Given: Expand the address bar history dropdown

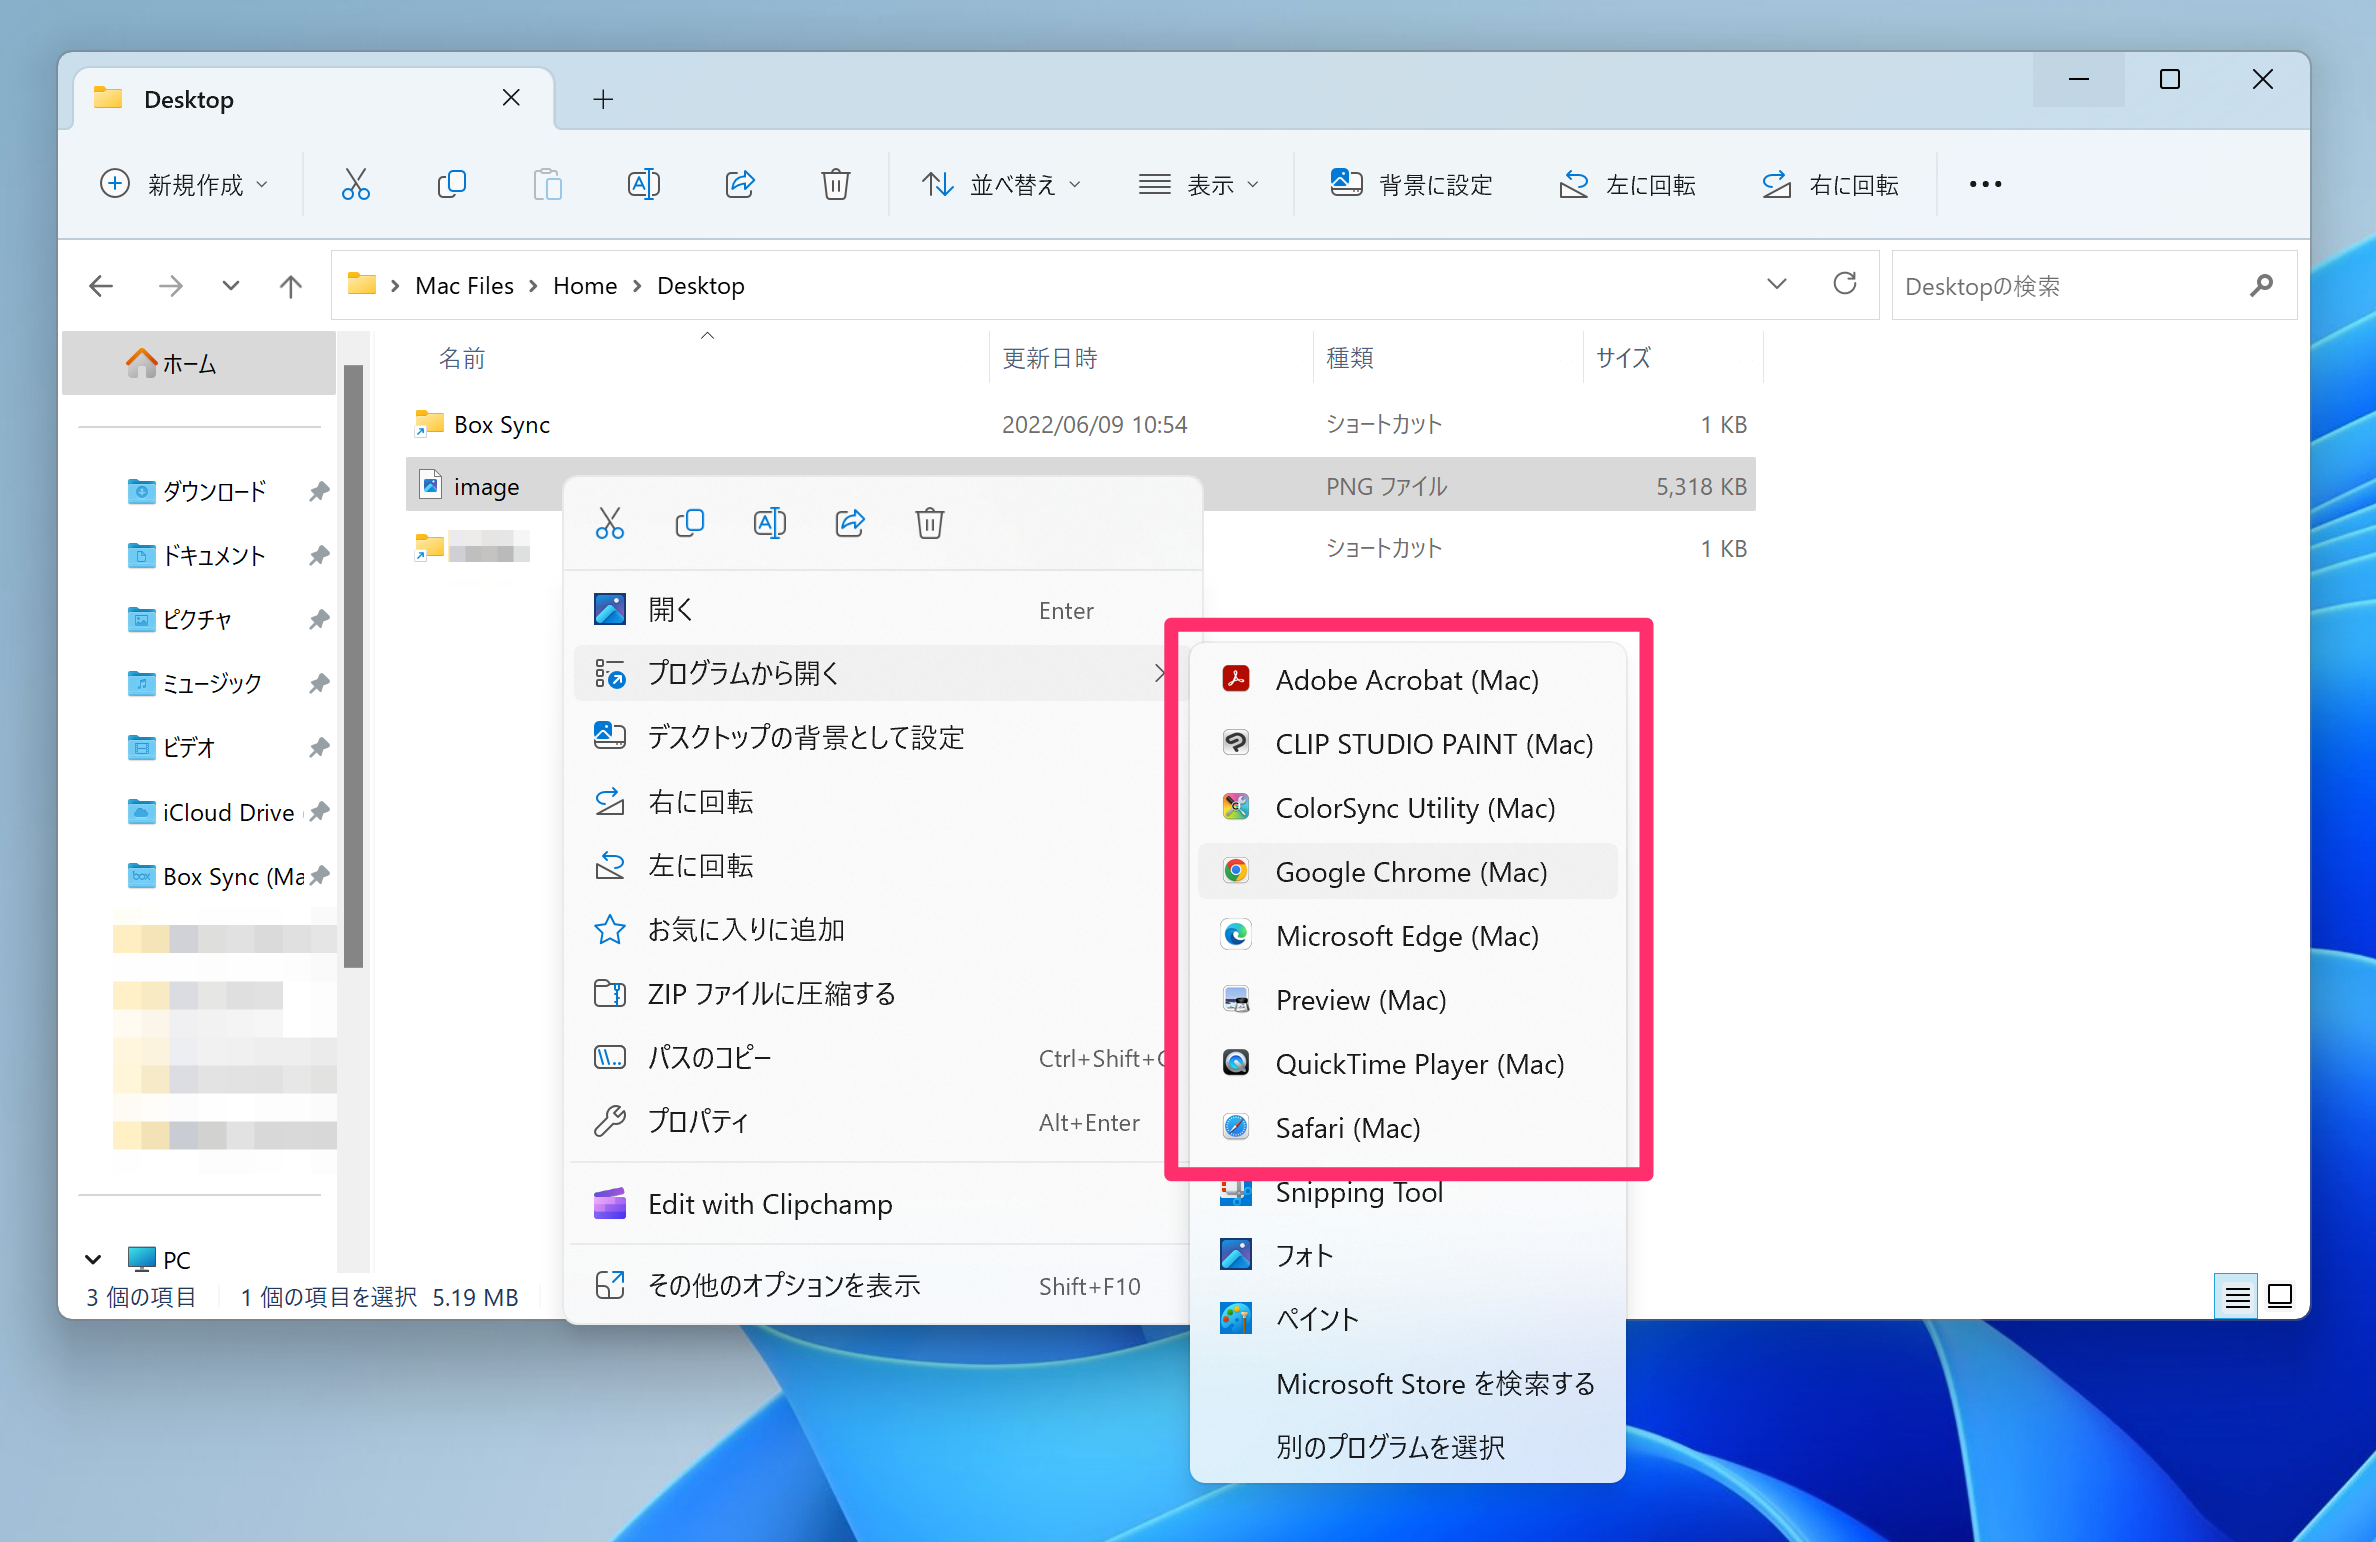Looking at the screenshot, I should (1777, 285).
